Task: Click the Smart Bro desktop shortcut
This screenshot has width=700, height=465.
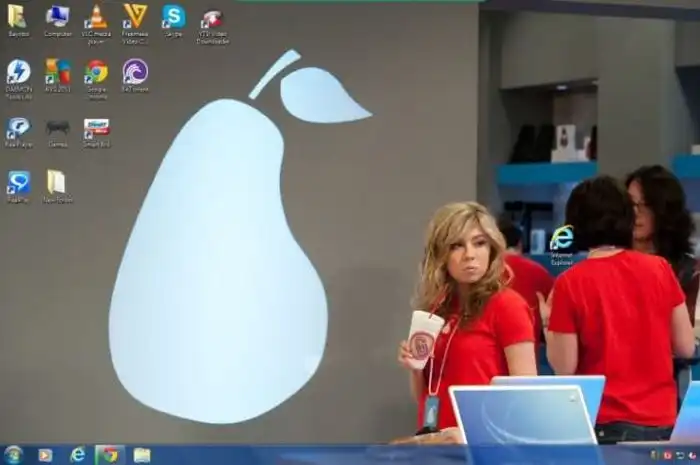Action: tap(96, 128)
